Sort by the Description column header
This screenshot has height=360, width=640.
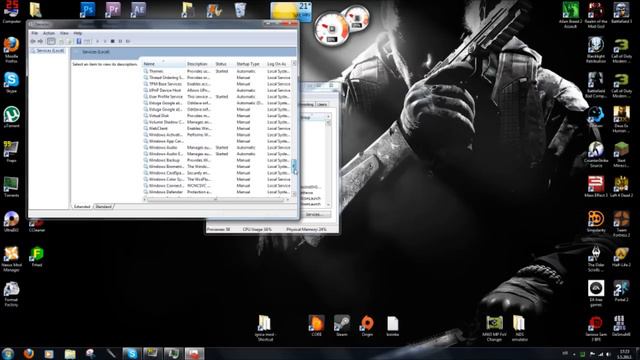pos(199,64)
